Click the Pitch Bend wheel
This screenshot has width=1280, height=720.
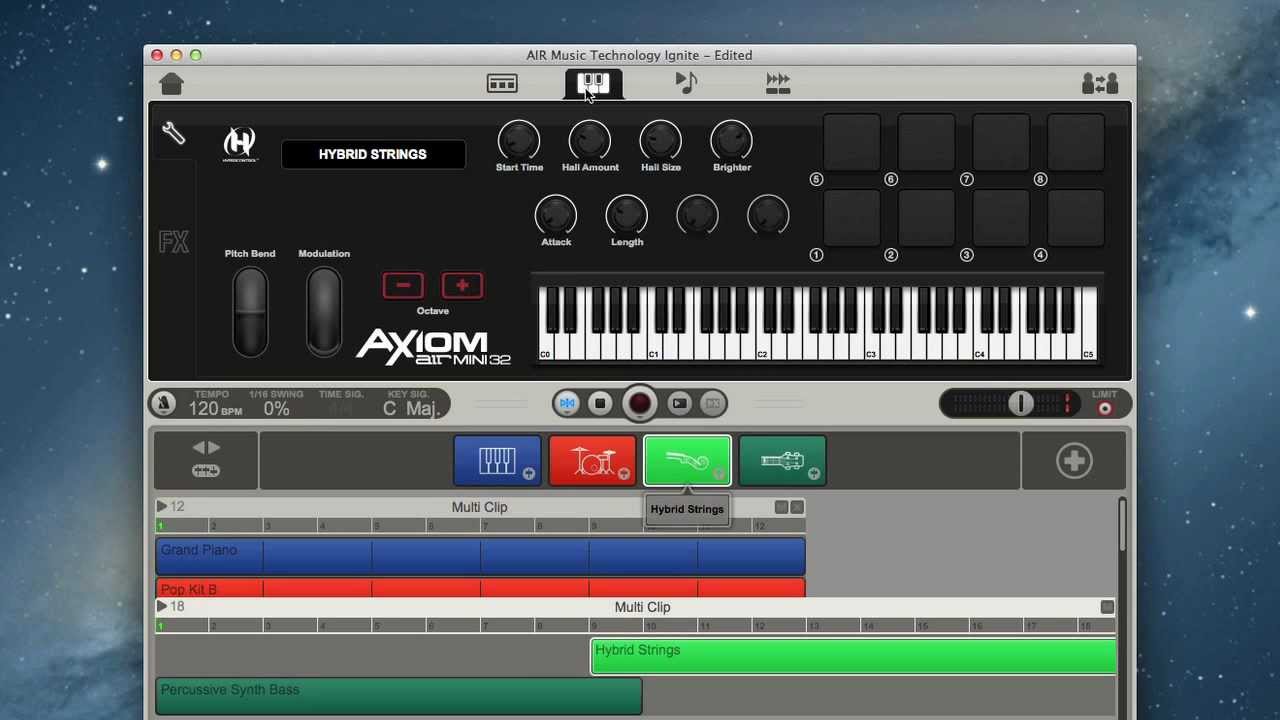250,310
